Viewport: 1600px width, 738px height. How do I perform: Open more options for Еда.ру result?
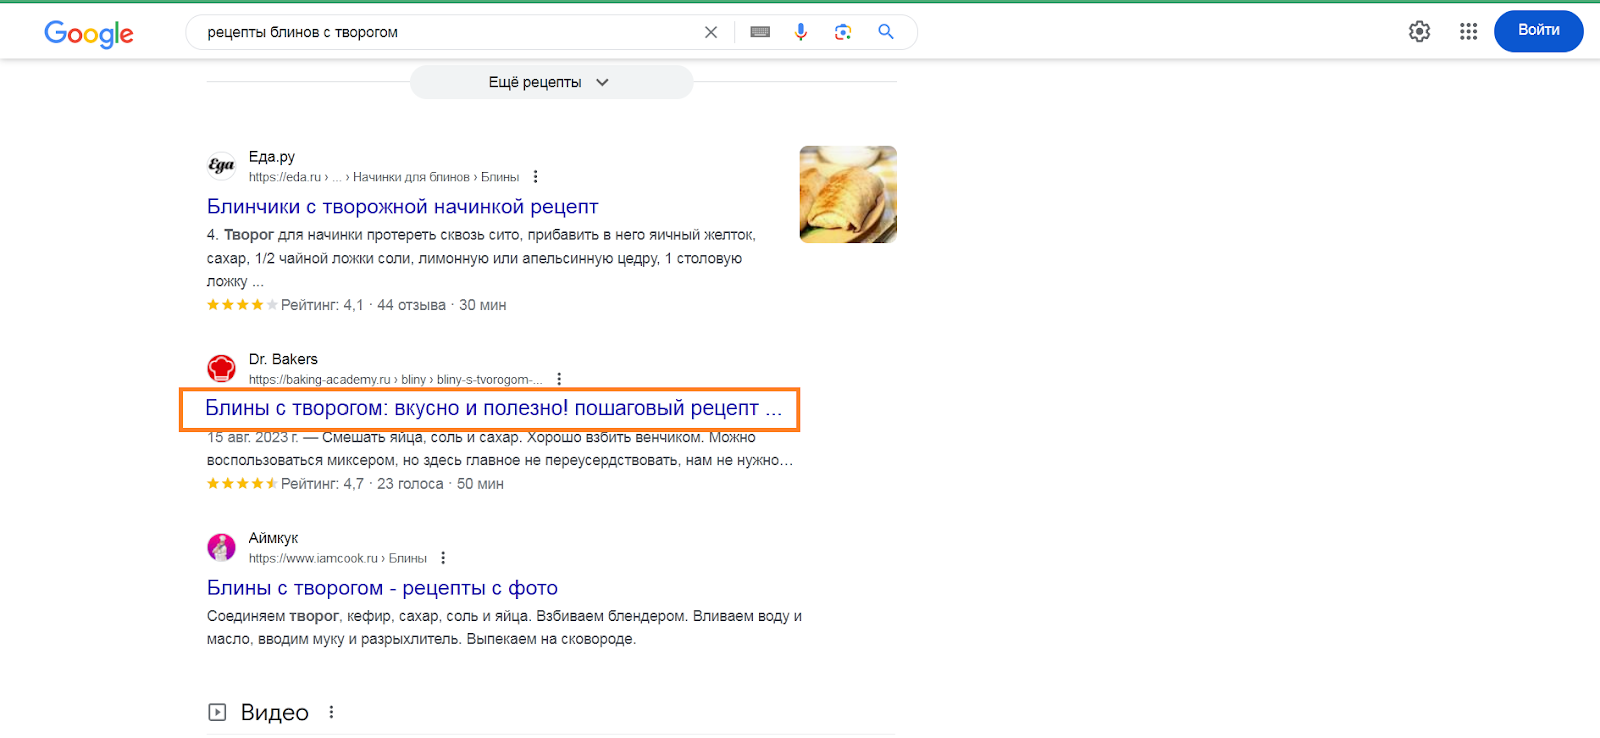coord(536,177)
